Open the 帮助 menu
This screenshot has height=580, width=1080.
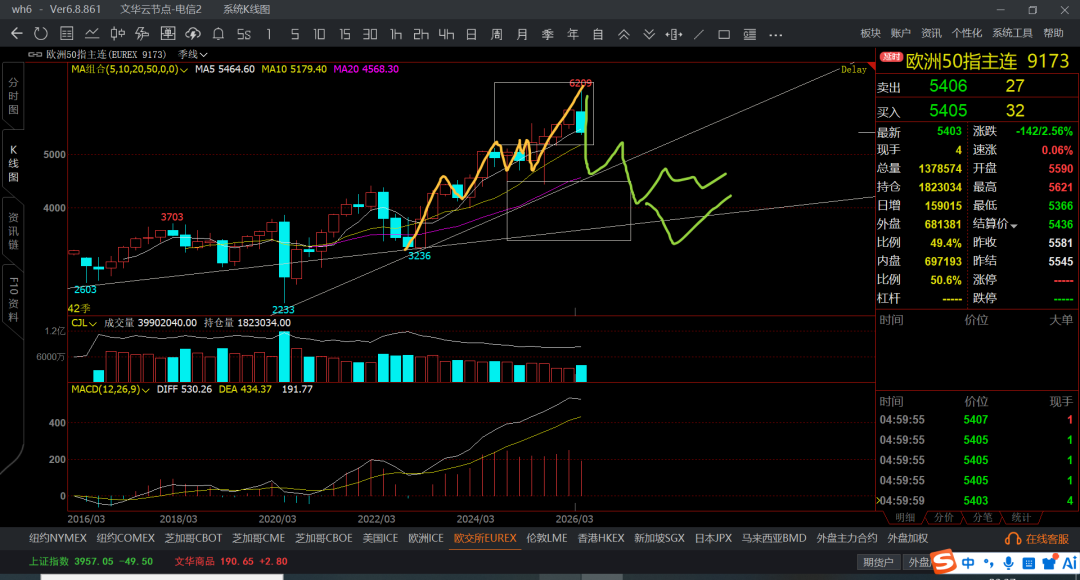point(1054,33)
